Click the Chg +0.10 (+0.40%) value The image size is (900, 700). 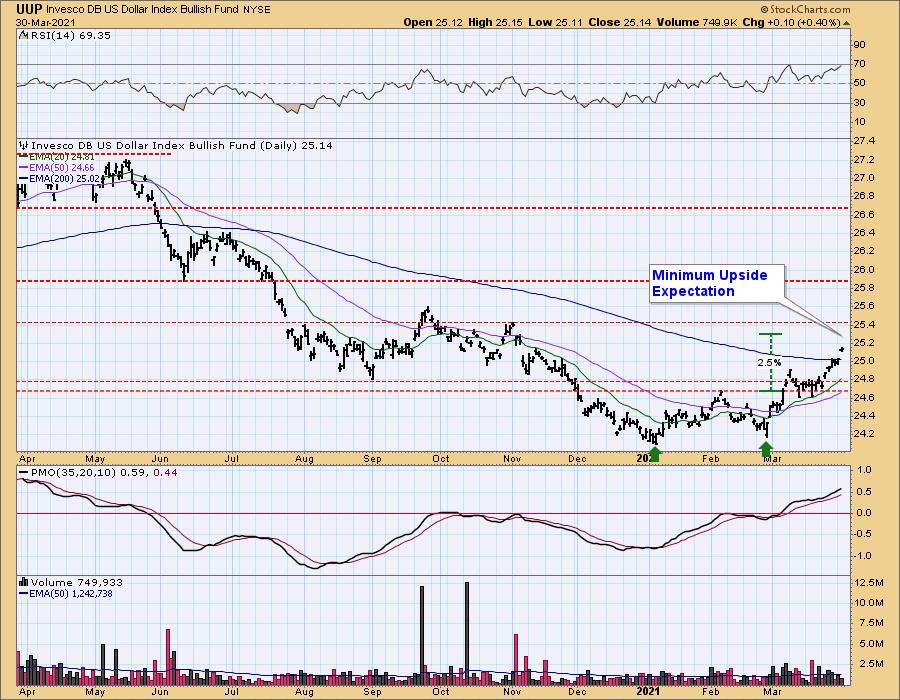point(792,22)
